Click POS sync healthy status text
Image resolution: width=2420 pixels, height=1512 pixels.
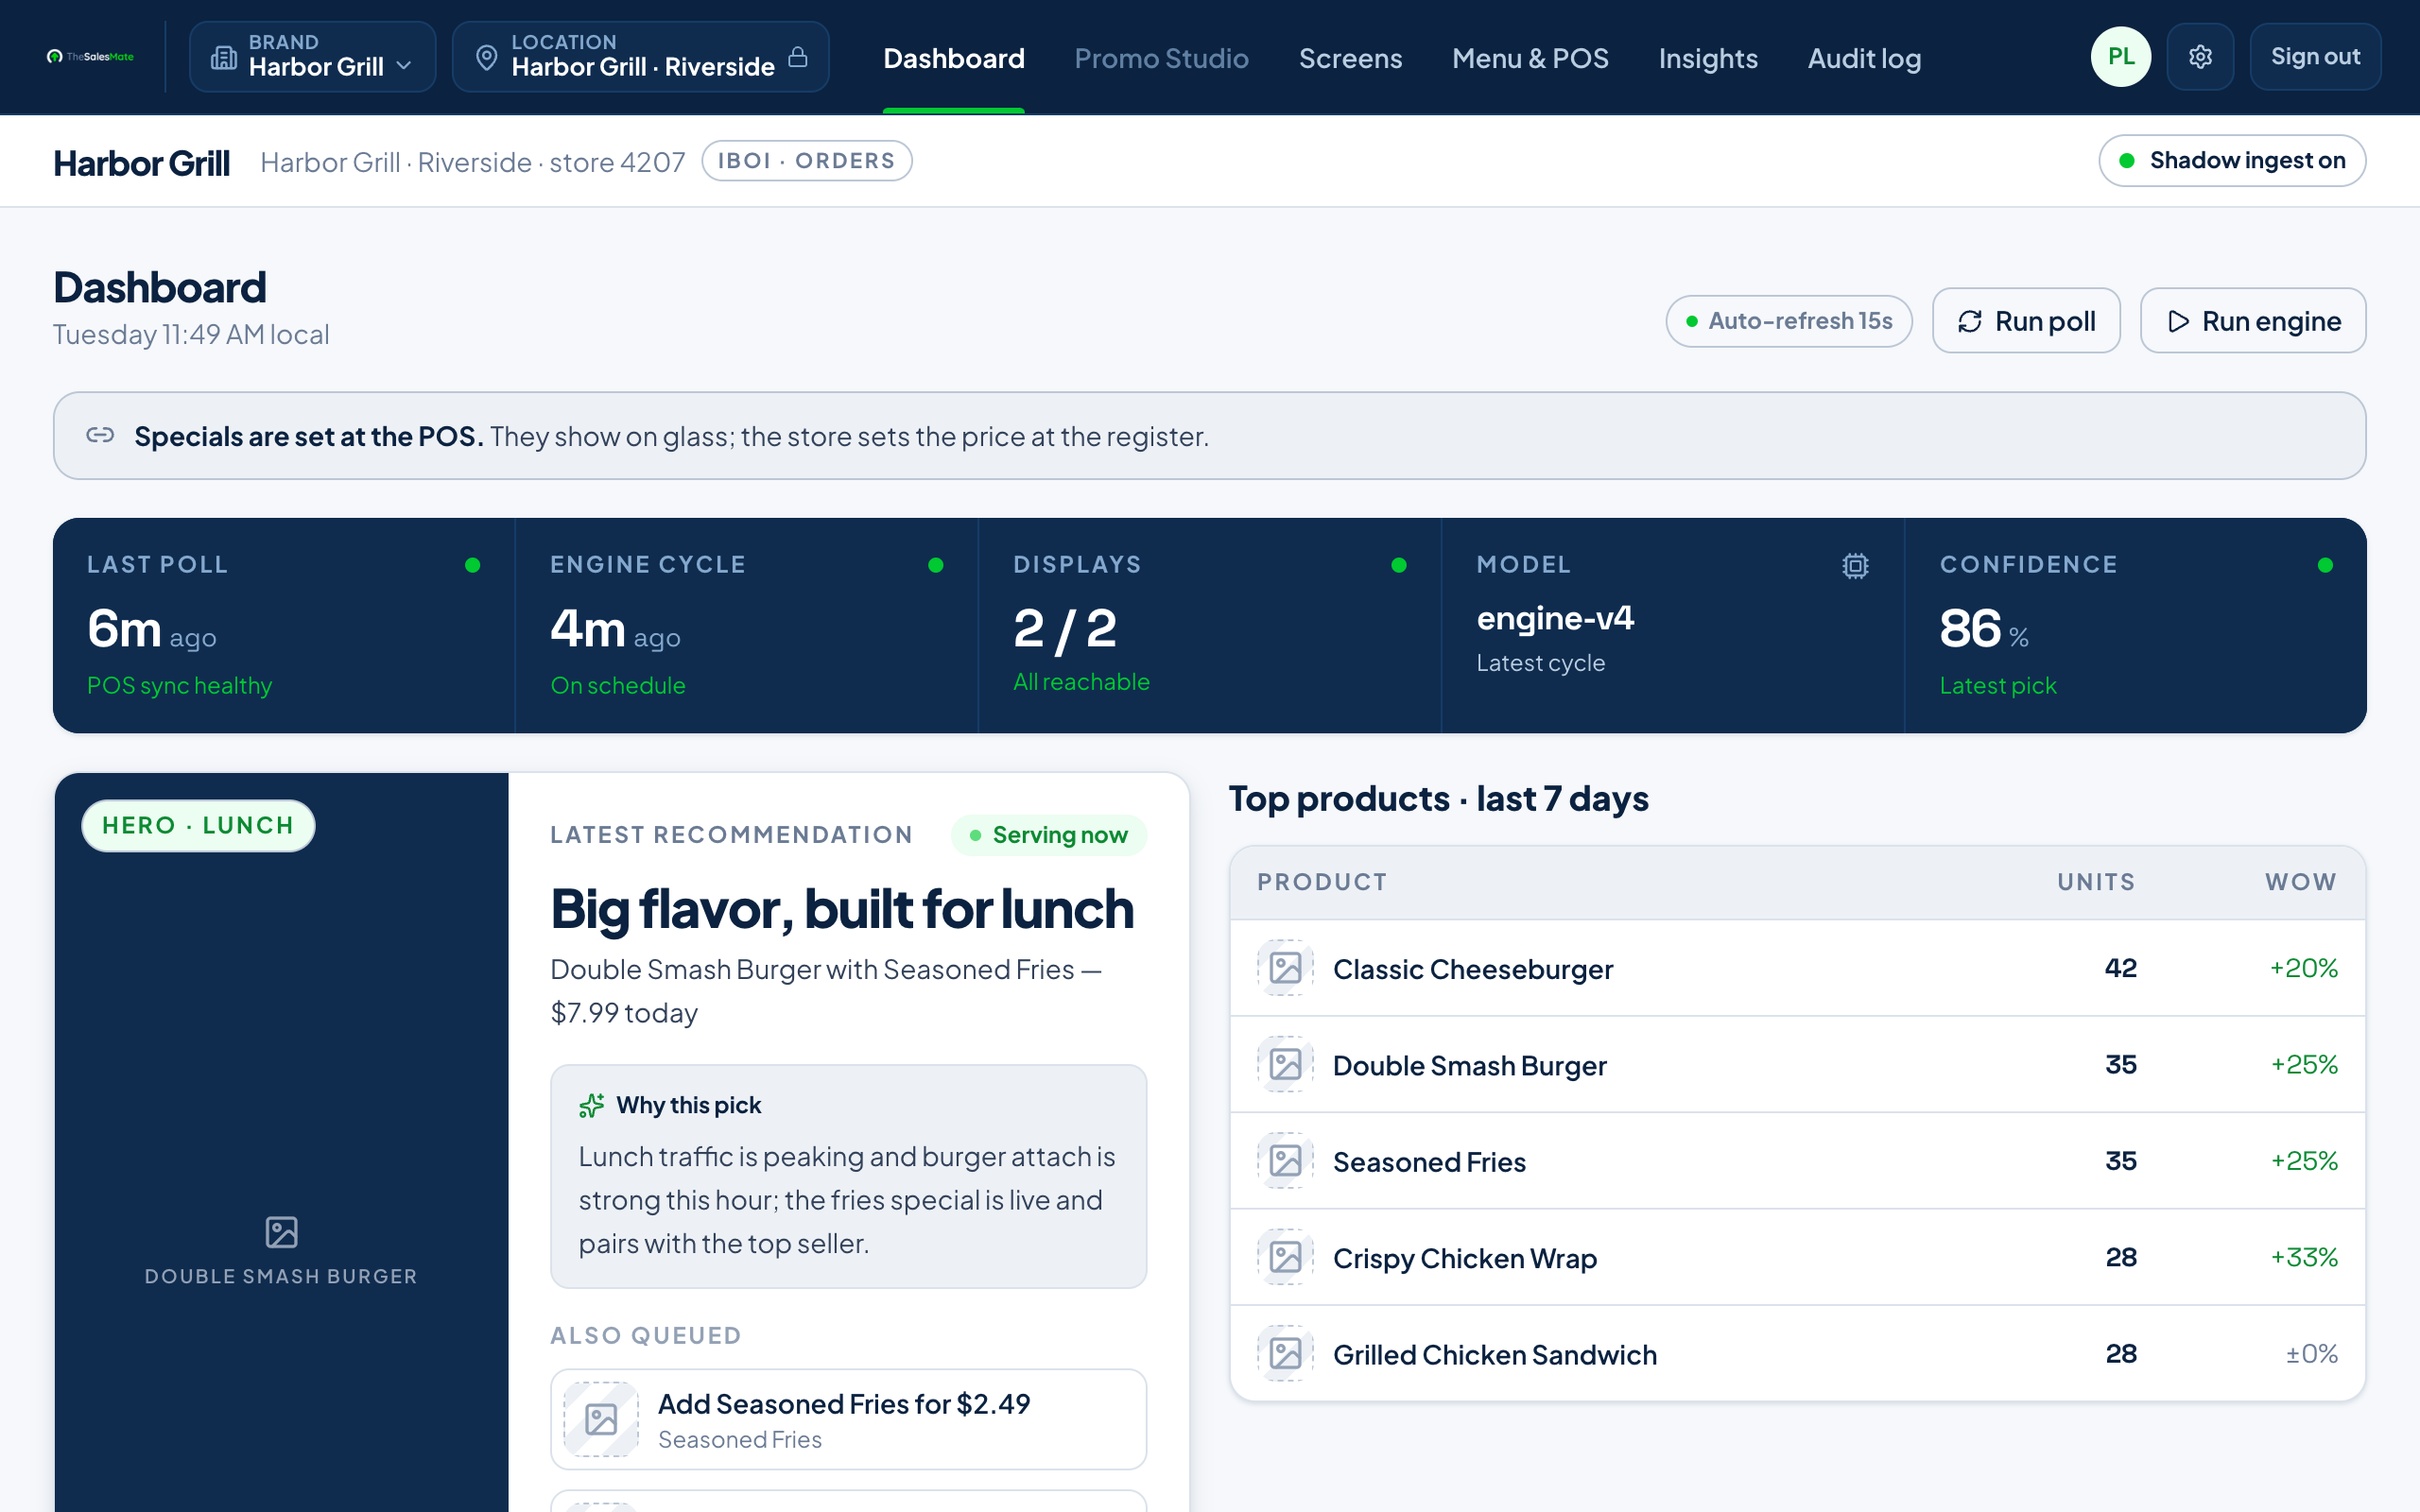click(179, 685)
